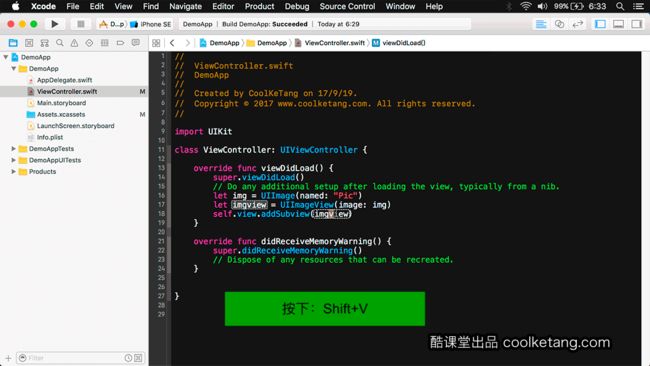The width and height of the screenshot is (650, 366).
Task: Choose the iPhone SE destination
Action: pos(150,24)
